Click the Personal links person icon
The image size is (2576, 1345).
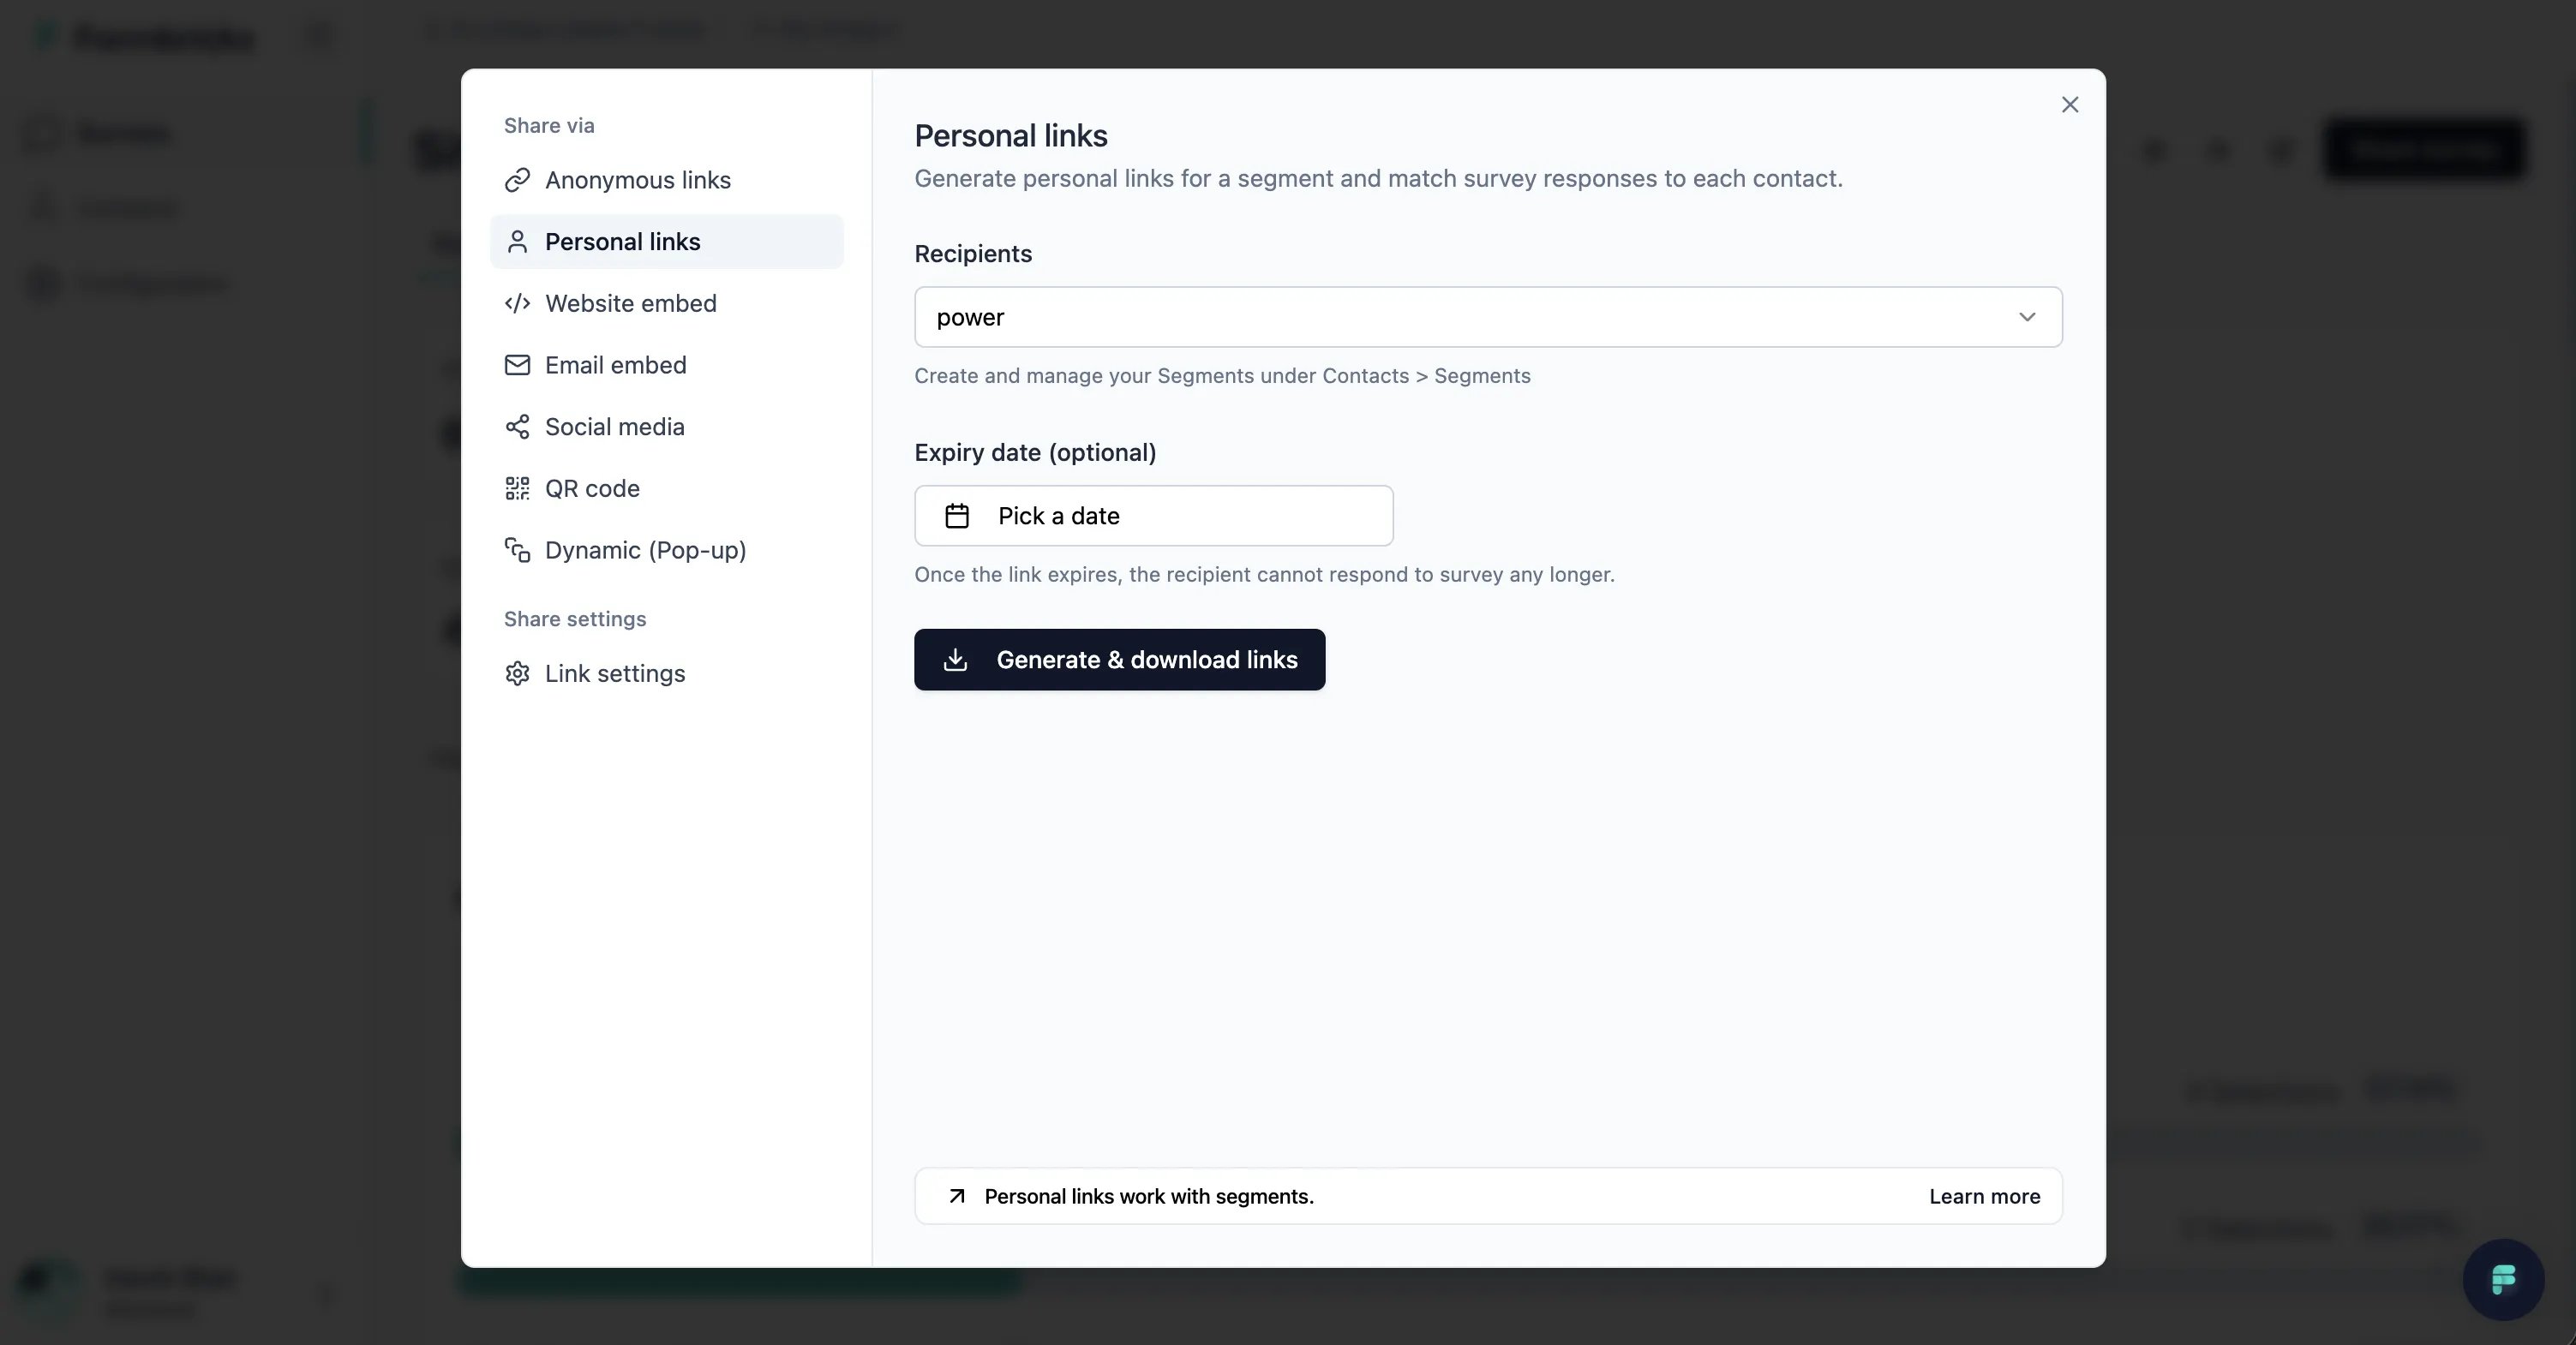pyautogui.click(x=517, y=242)
